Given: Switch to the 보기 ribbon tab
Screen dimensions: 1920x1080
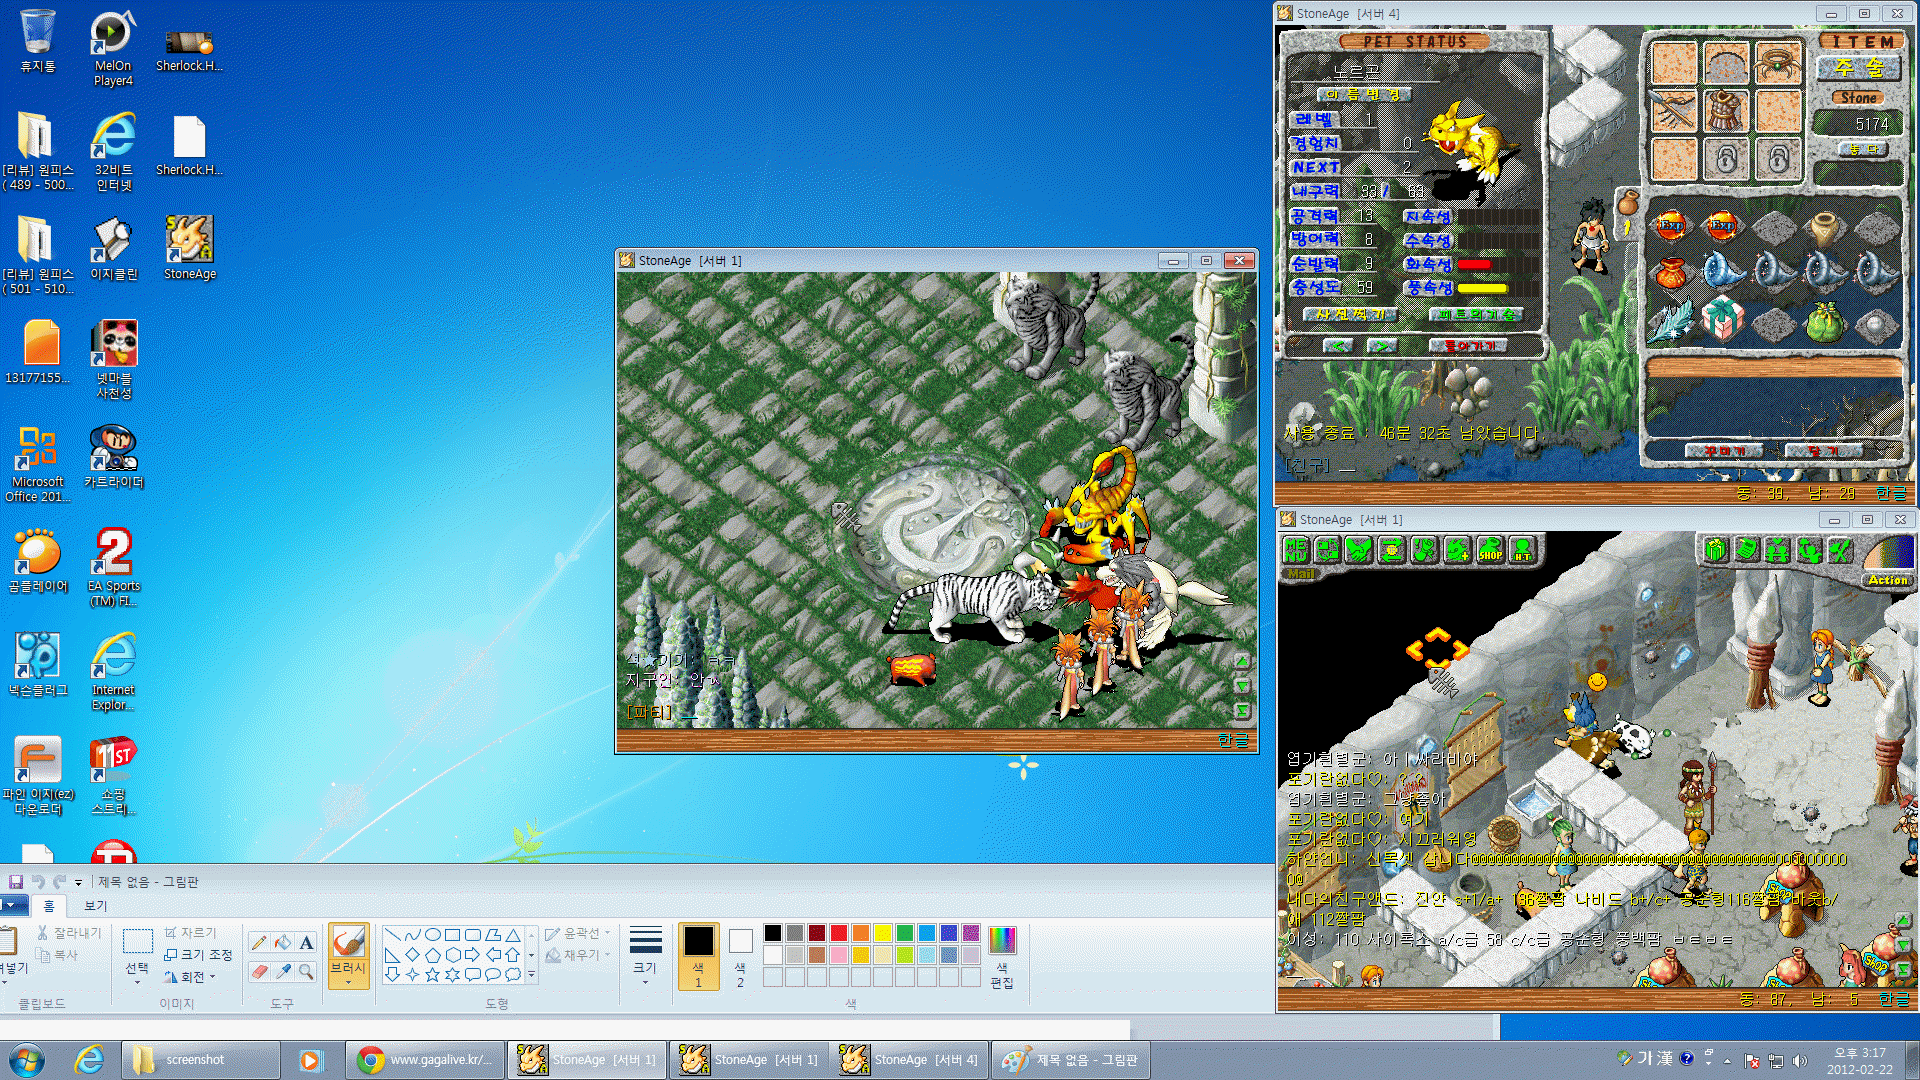Looking at the screenshot, I should click(95, 906).
